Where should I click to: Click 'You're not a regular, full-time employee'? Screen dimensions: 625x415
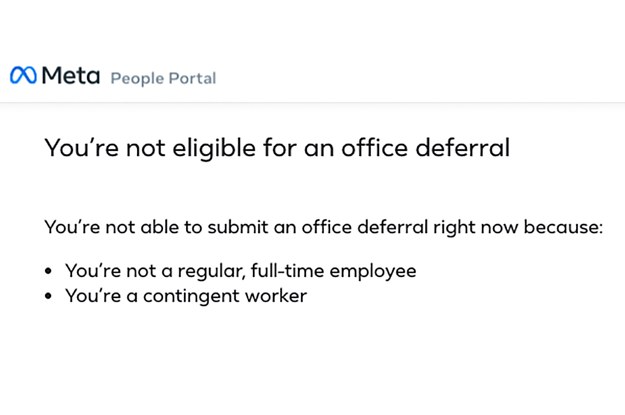coord(241,271)
